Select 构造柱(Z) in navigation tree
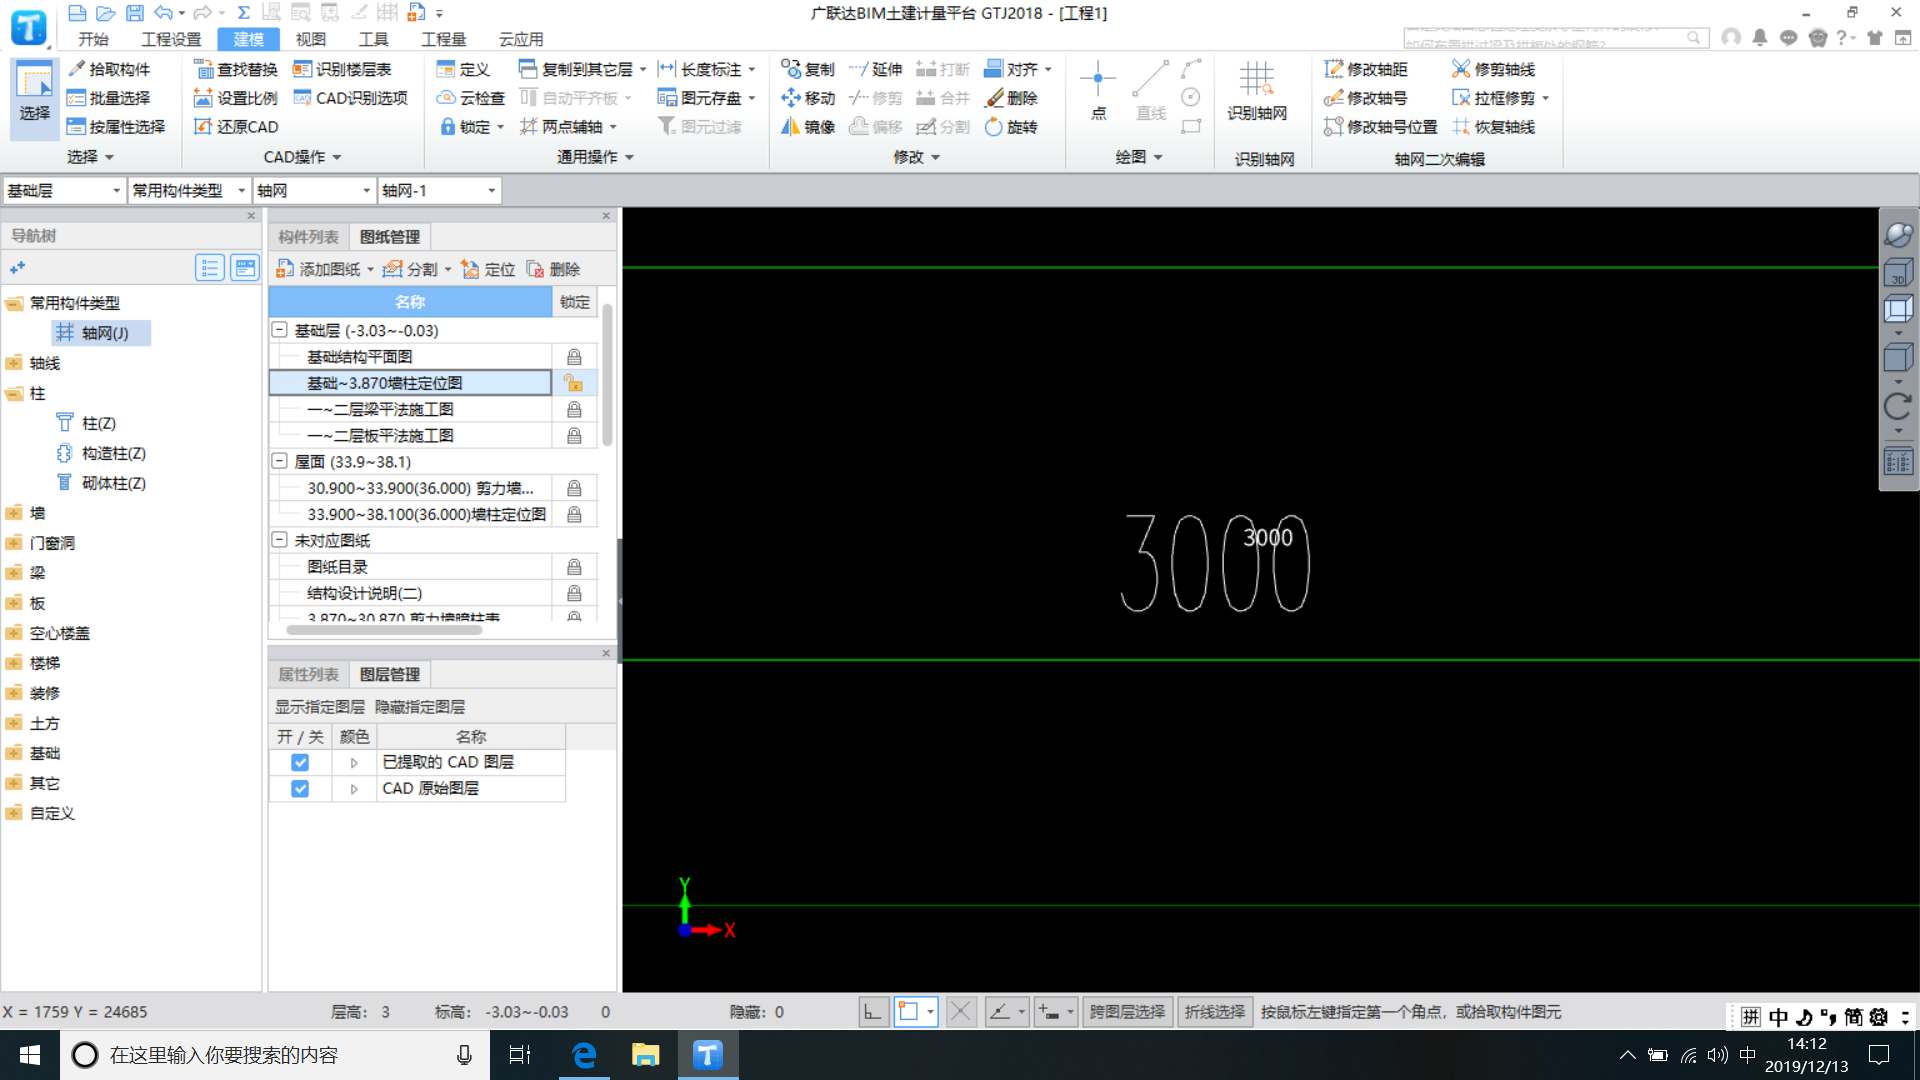The image size is (1920, 1080). point(103,453)
